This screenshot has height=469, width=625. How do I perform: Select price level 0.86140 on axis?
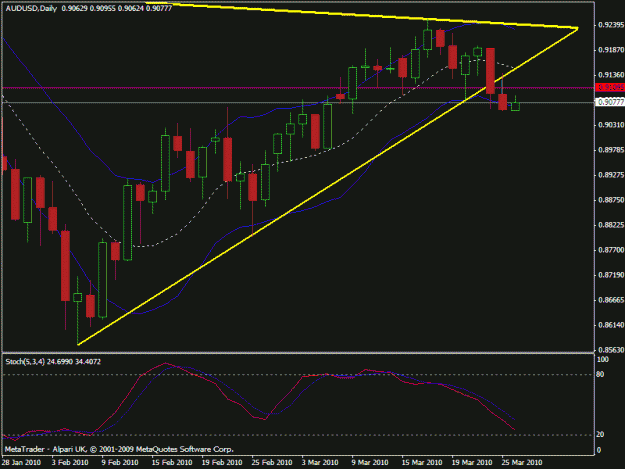[611, 325]
